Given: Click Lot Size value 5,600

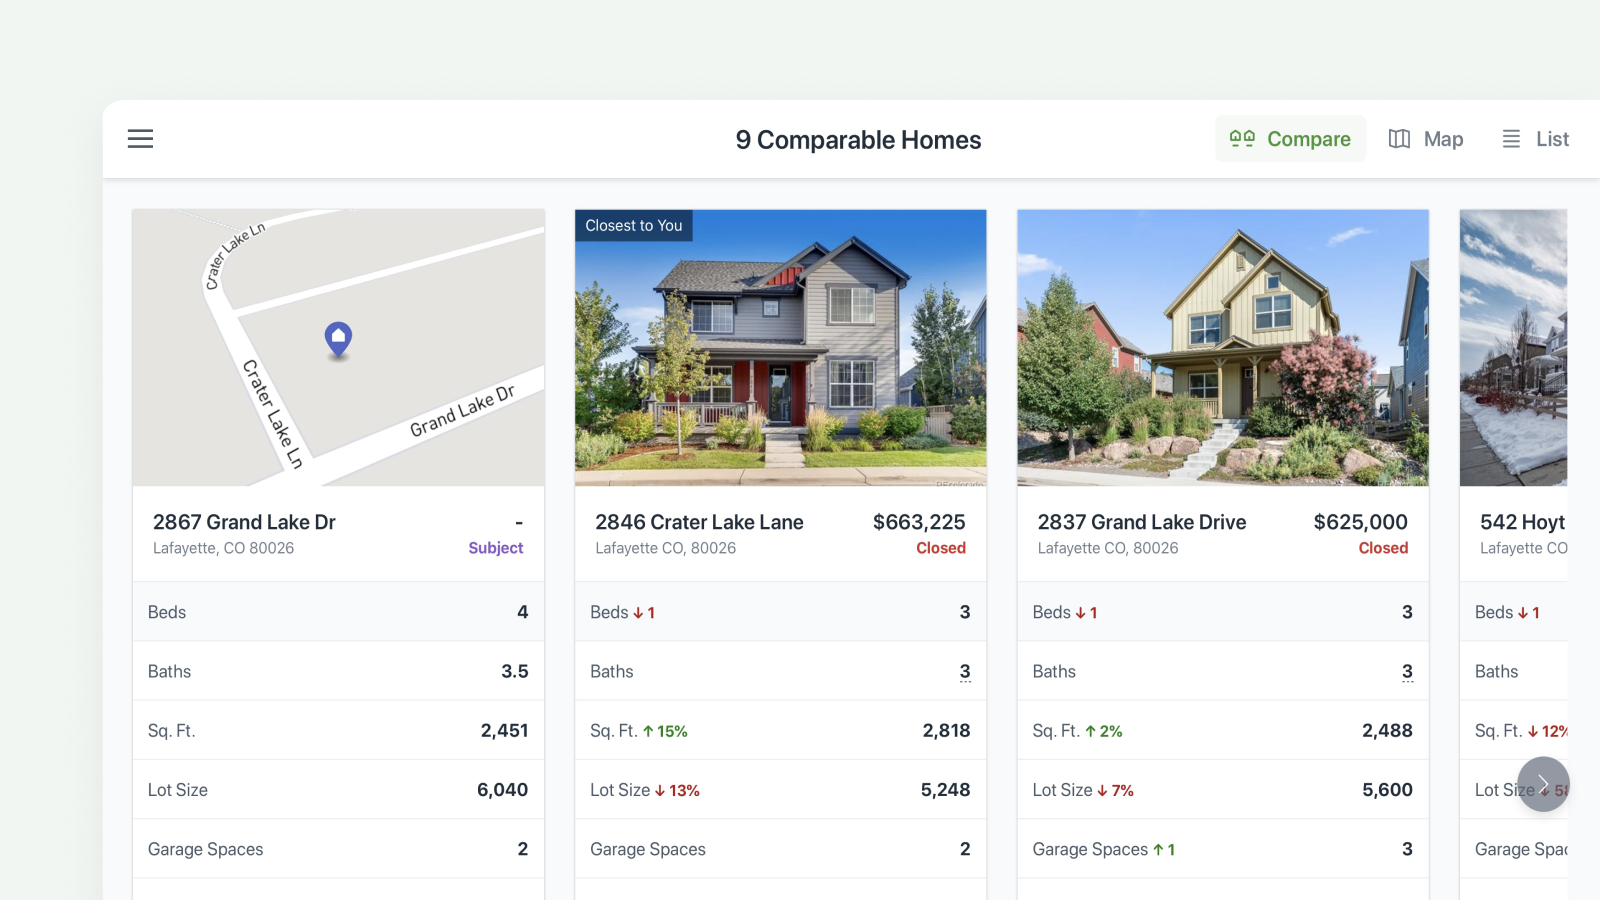Looking at the screenshot, I should pos(1387,789).
